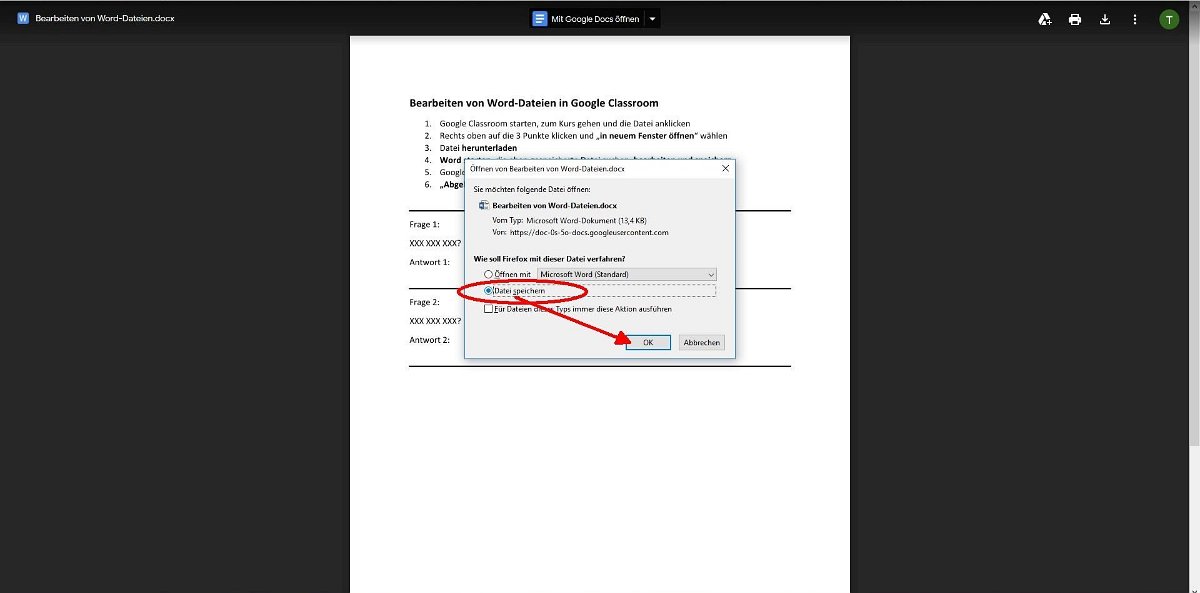Select the 'Öffnen mit' radio button
The height and width of the screenshot is (593, 1200).
click(488, 274)
